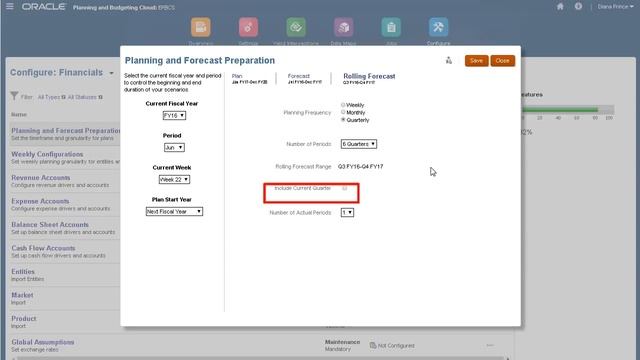Click the Close button in dialog
The image size is (640, 360).
pos(502,61)
